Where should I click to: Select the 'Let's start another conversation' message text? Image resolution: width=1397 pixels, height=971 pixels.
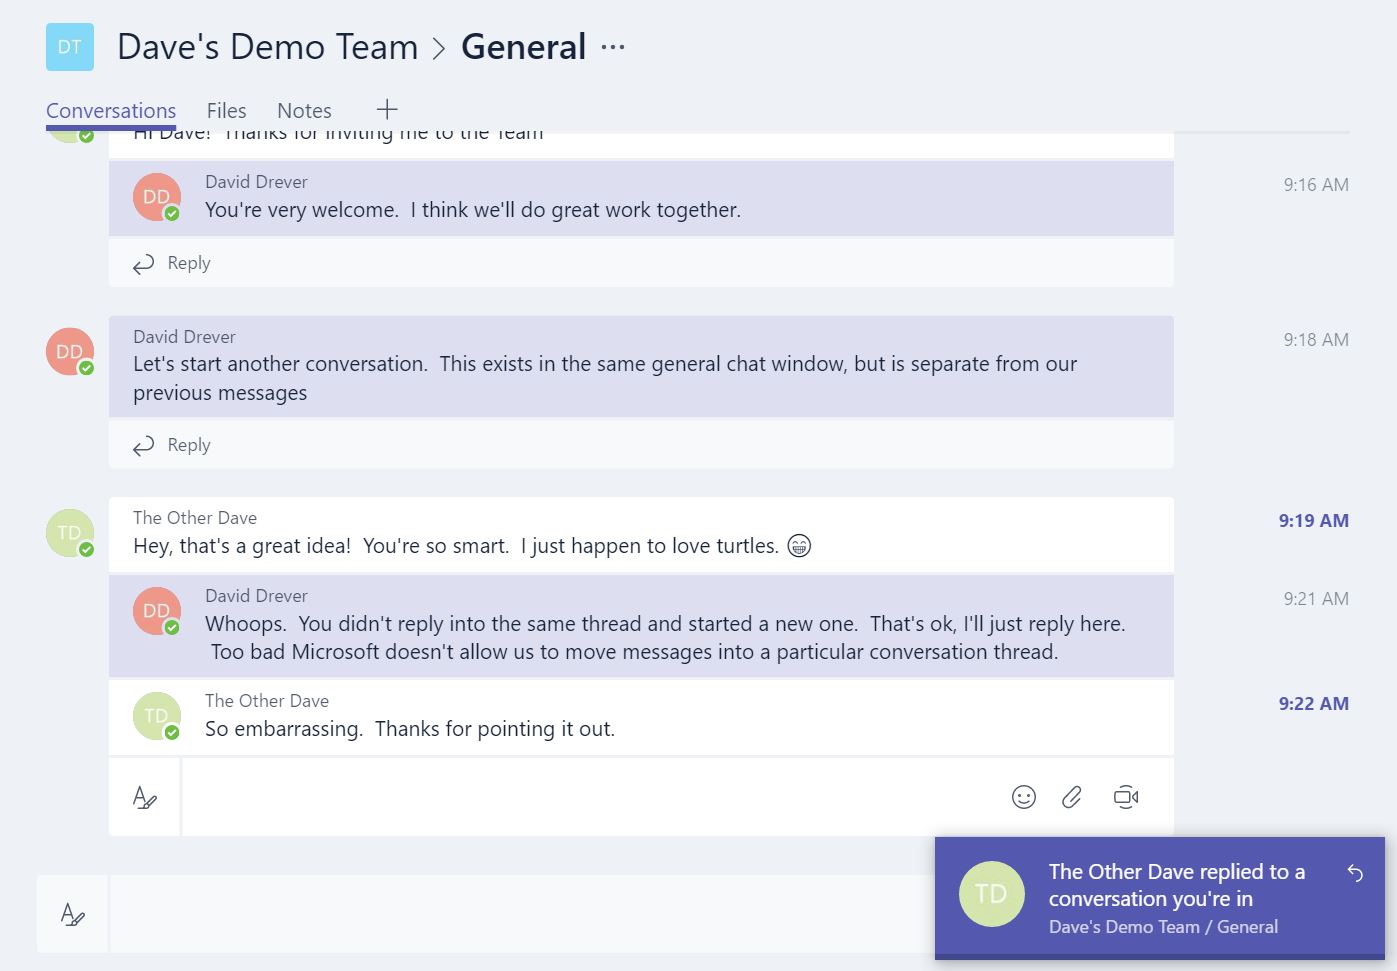605,378
